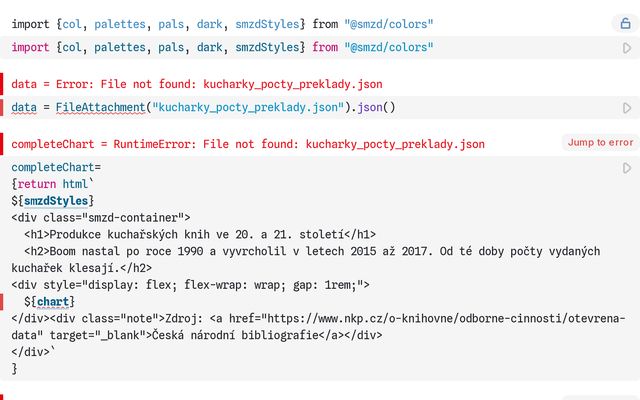Click the div class="smzd-container" line

tap(101, 218)
